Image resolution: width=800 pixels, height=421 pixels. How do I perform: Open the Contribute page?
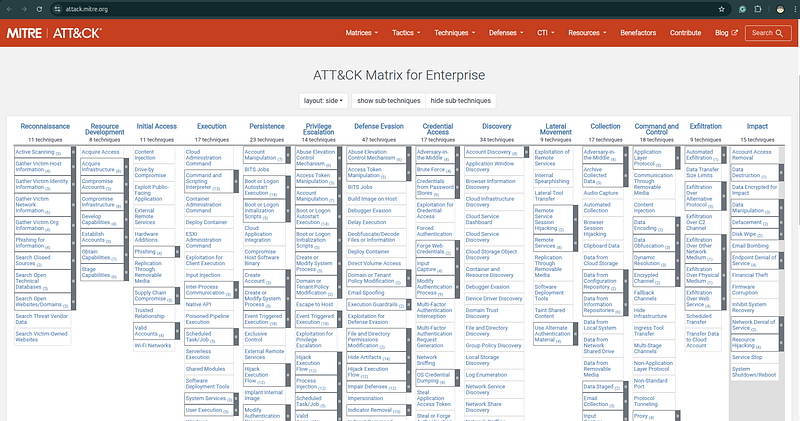[x=685, y=33]
